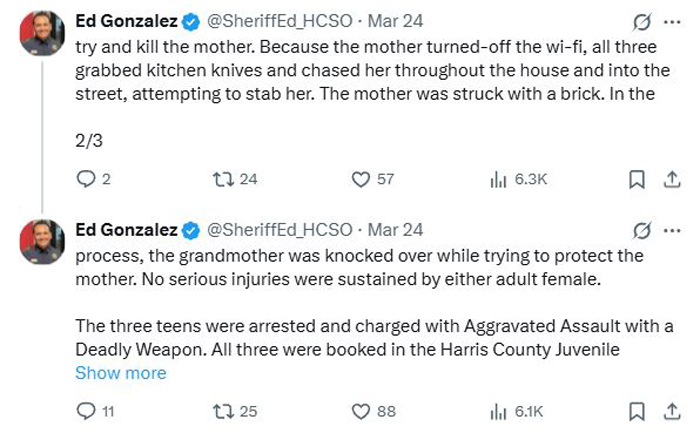Open more options menu on first tweet
Image resolution: width=700 pixels, height=433 pixels.
(x=672, y=22)
